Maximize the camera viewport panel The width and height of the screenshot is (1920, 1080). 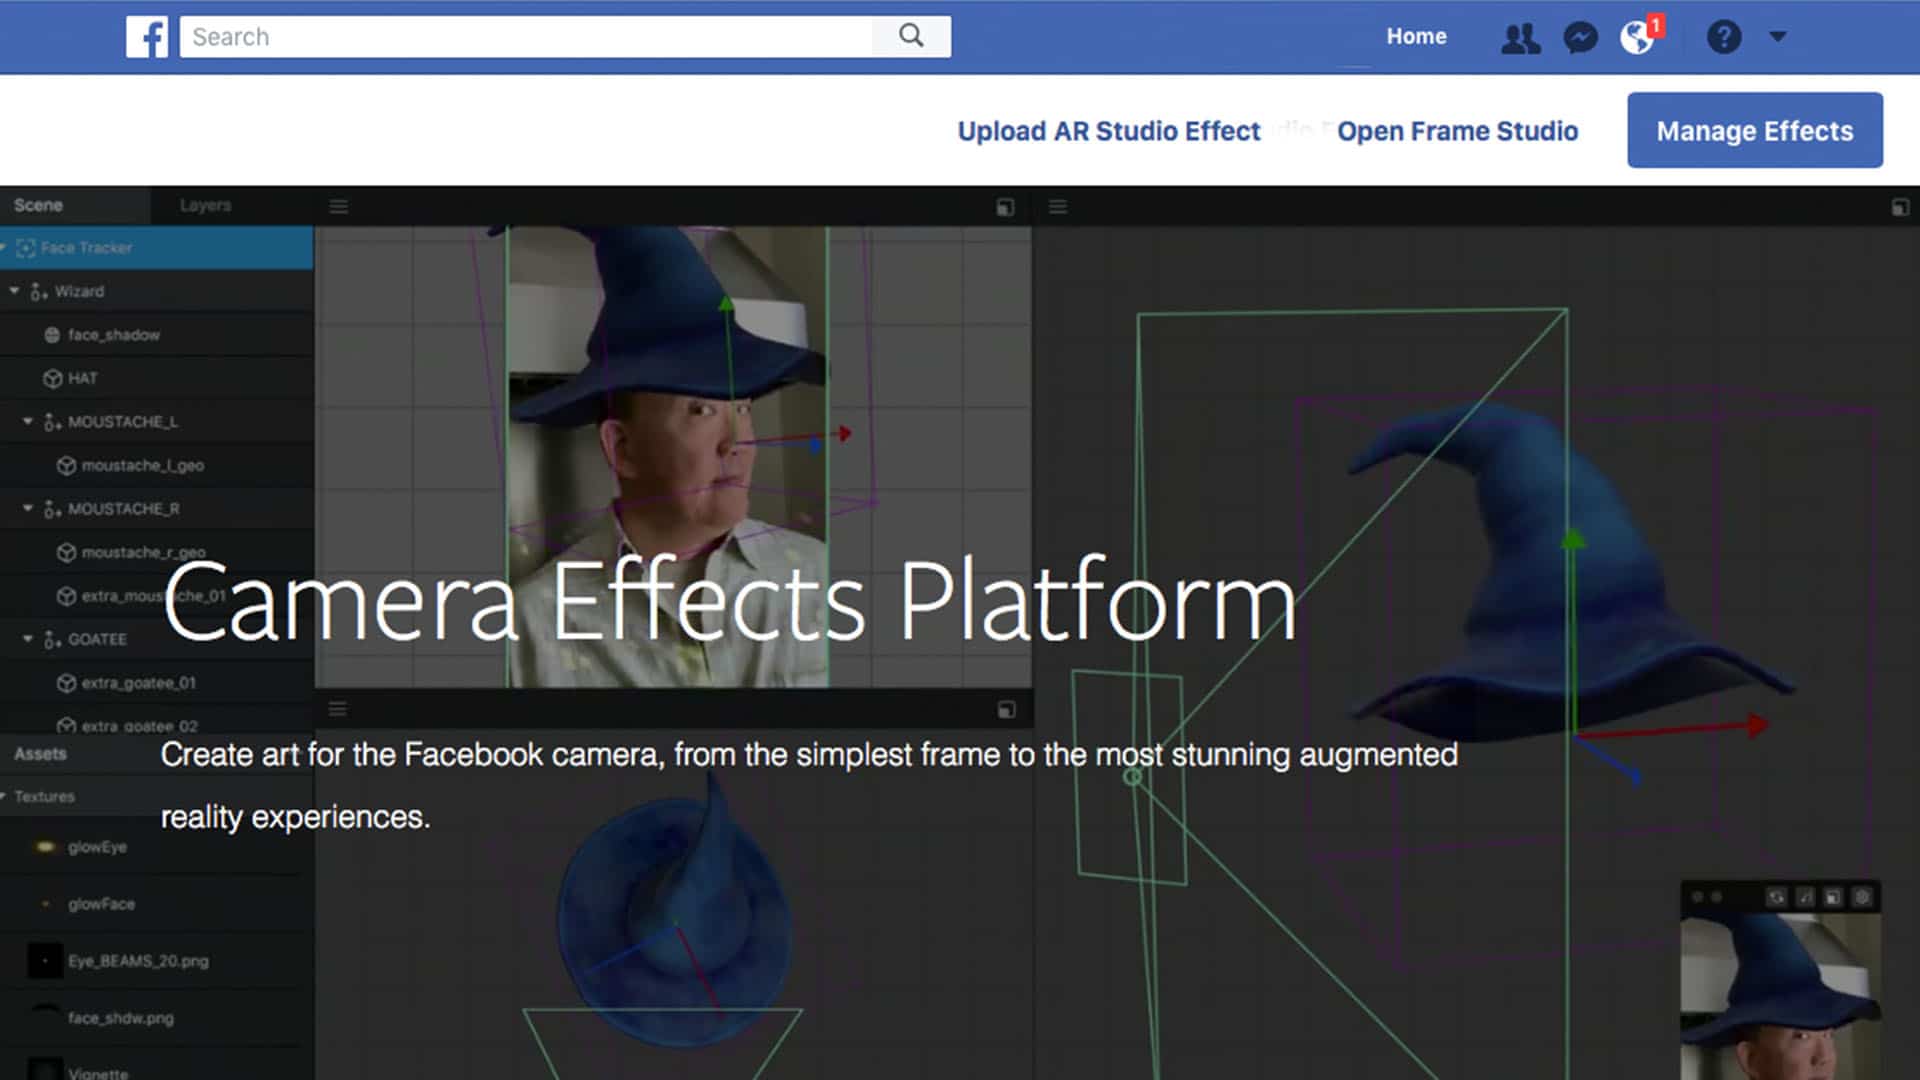[1006, 207]
